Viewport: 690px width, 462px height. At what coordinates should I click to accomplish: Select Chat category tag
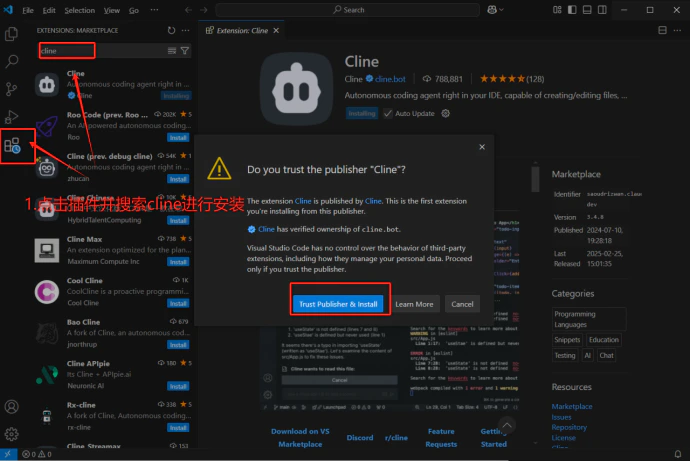coord(606,356)
